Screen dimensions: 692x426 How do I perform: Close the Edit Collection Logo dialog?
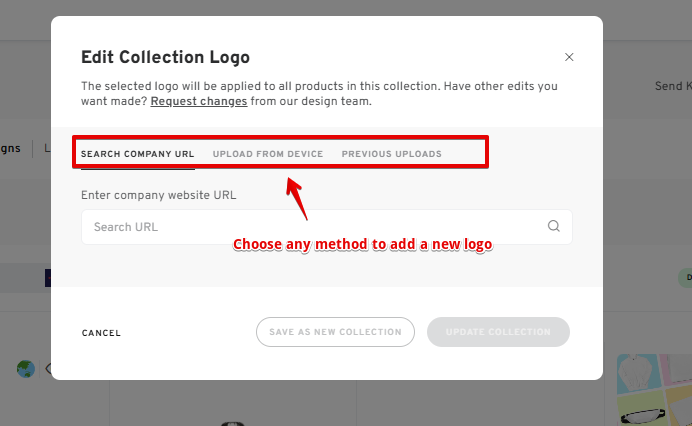click(569, 57)
